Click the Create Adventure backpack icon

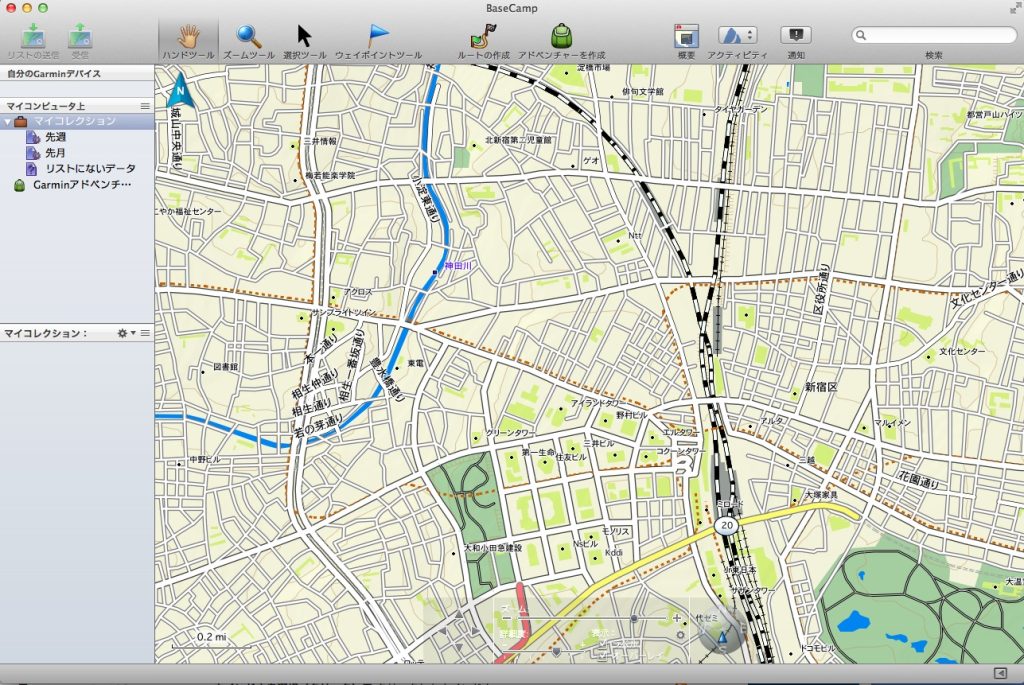[561, 36]
